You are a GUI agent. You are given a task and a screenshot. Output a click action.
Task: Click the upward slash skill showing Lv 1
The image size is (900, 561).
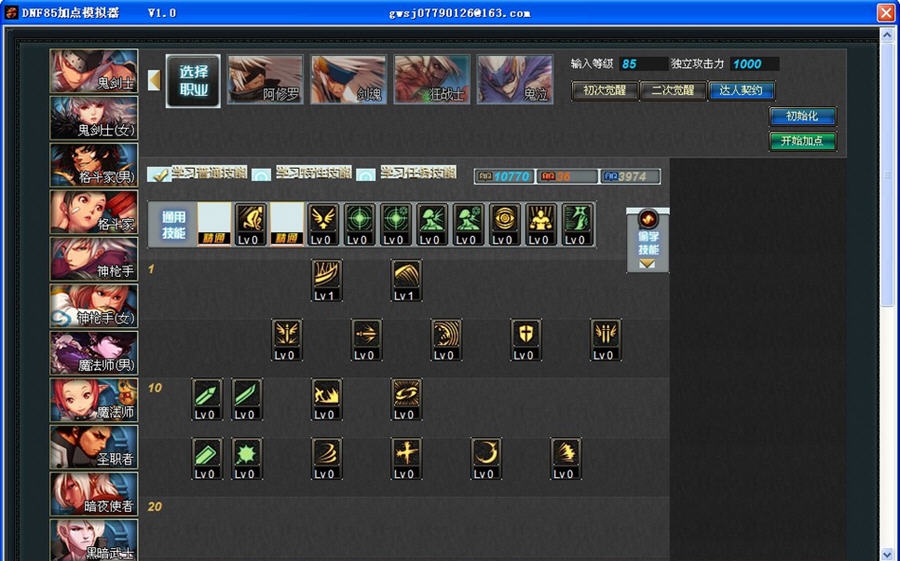pyautogui.click(x=327, y=280)
